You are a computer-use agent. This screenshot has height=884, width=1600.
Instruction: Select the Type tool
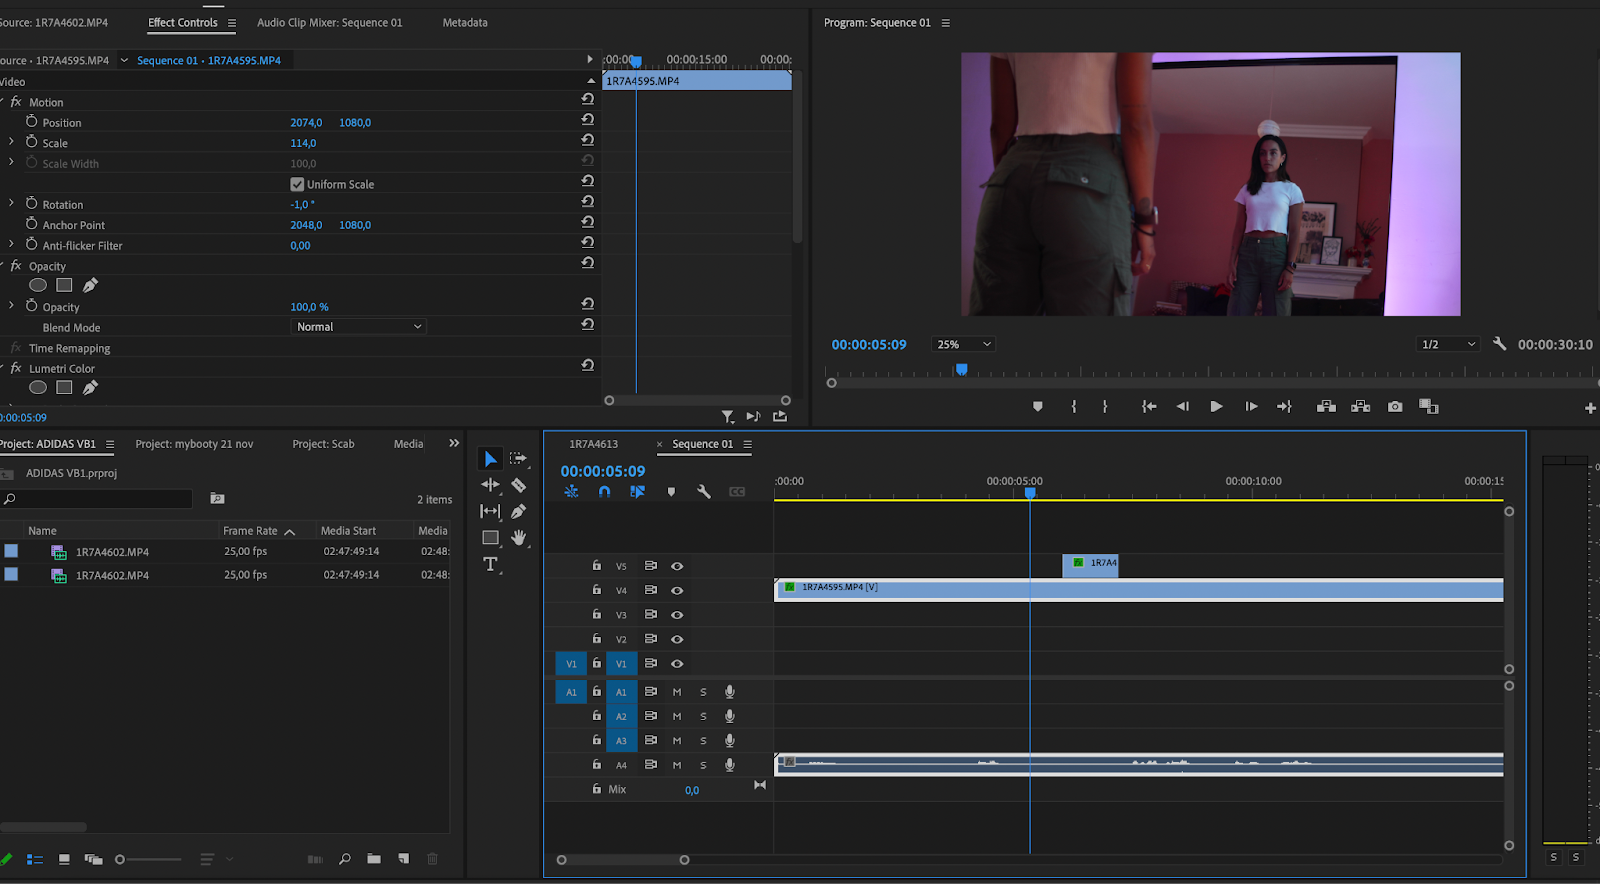pos(490,564)
